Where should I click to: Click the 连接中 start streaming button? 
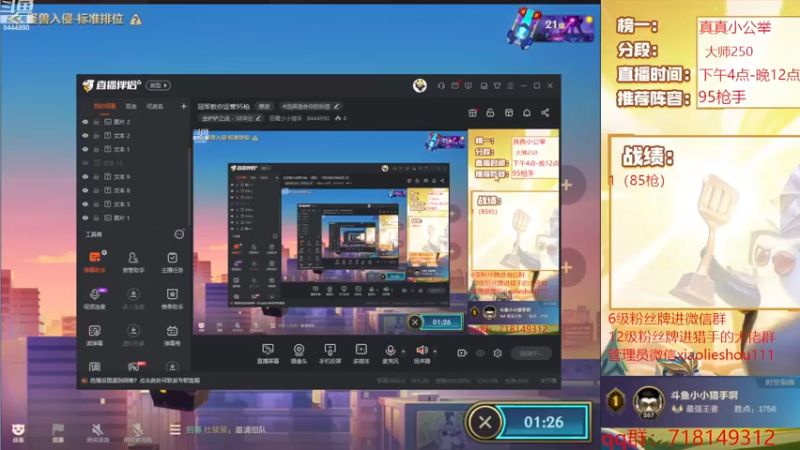(x=531, y=353)
